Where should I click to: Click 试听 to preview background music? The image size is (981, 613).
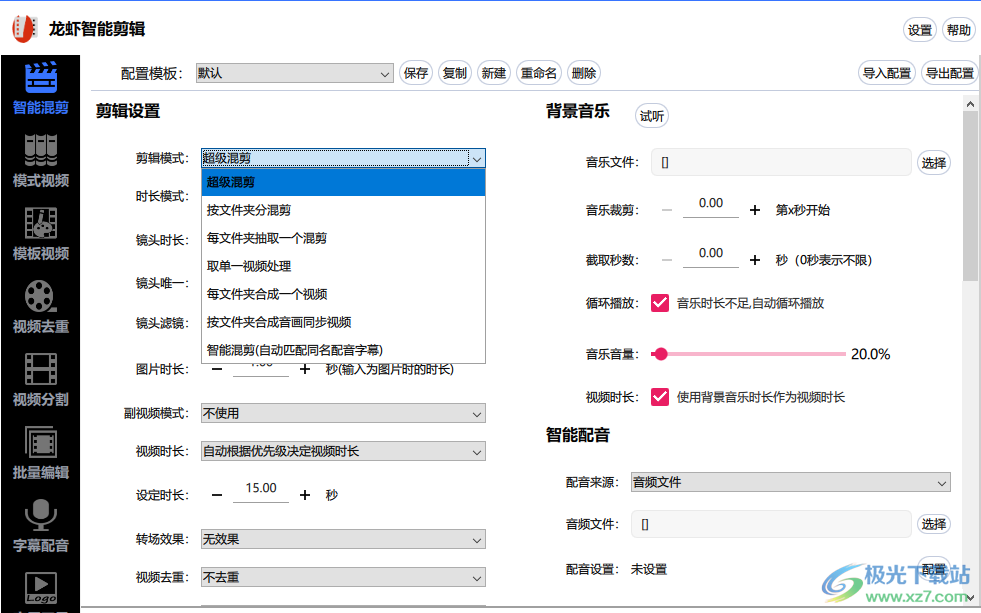[652, 115]
